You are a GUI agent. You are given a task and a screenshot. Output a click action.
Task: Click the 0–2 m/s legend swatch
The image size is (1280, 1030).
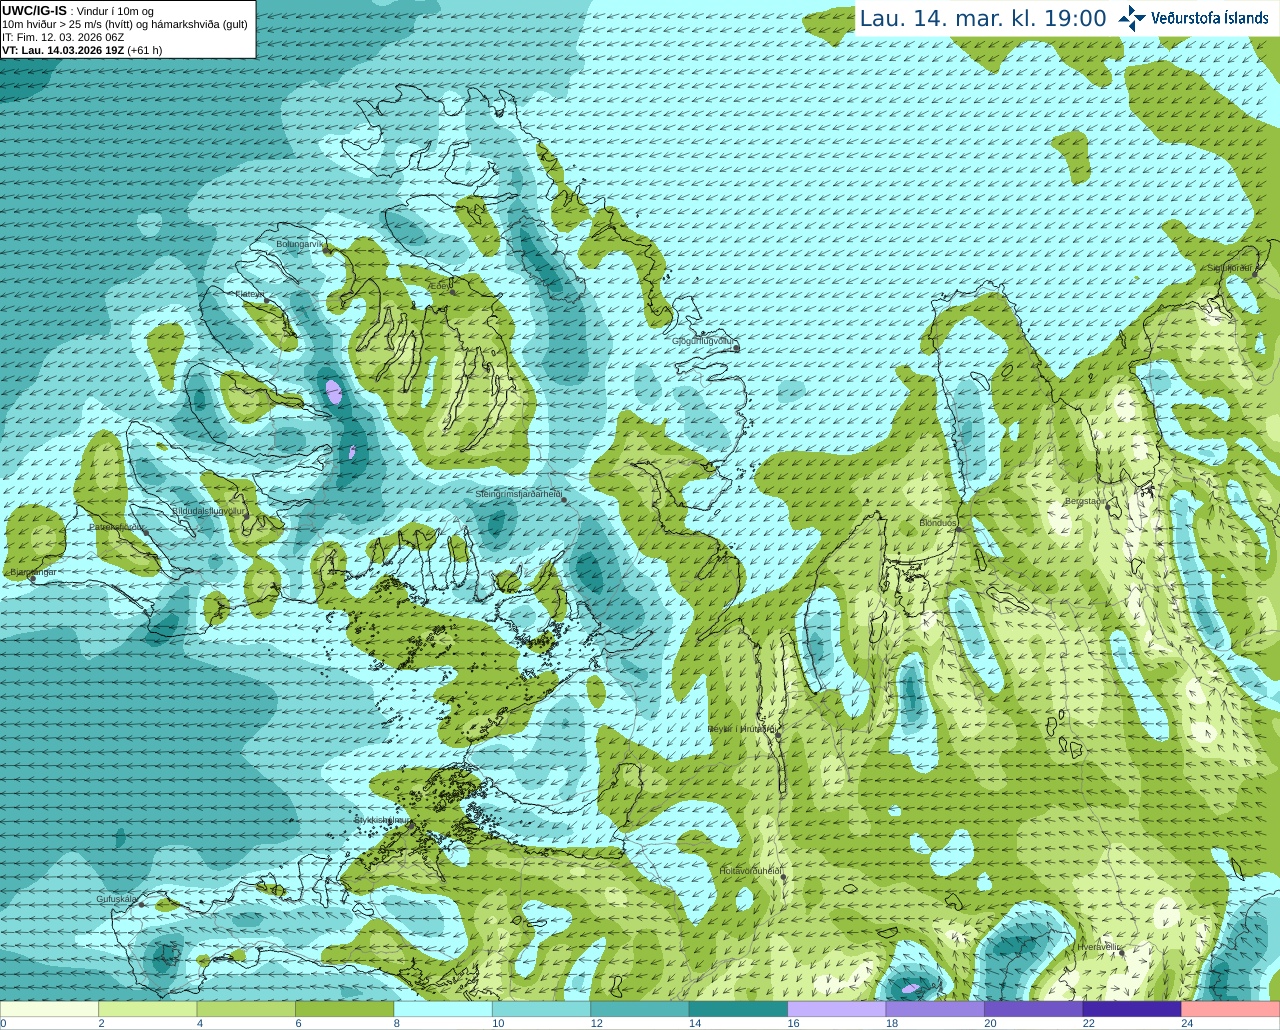click(49, 1009)
